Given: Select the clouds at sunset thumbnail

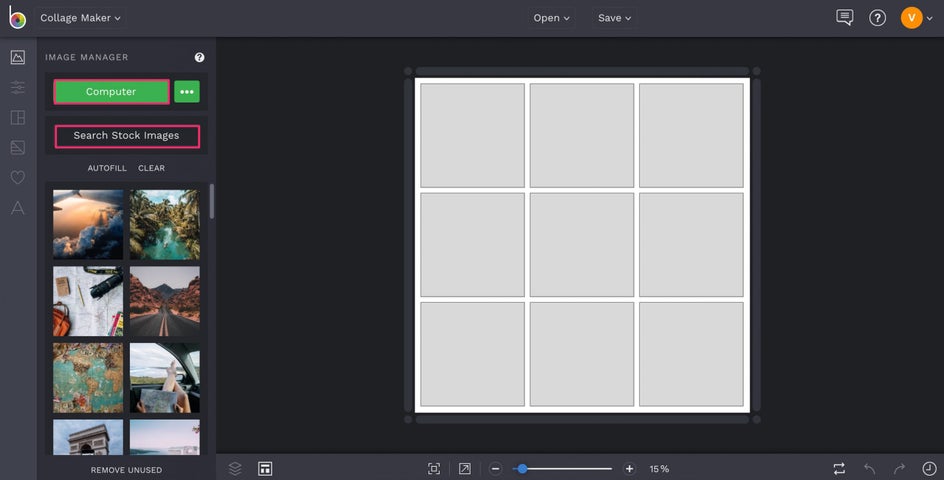Looking at the screenshot, I should coord(88,225).
